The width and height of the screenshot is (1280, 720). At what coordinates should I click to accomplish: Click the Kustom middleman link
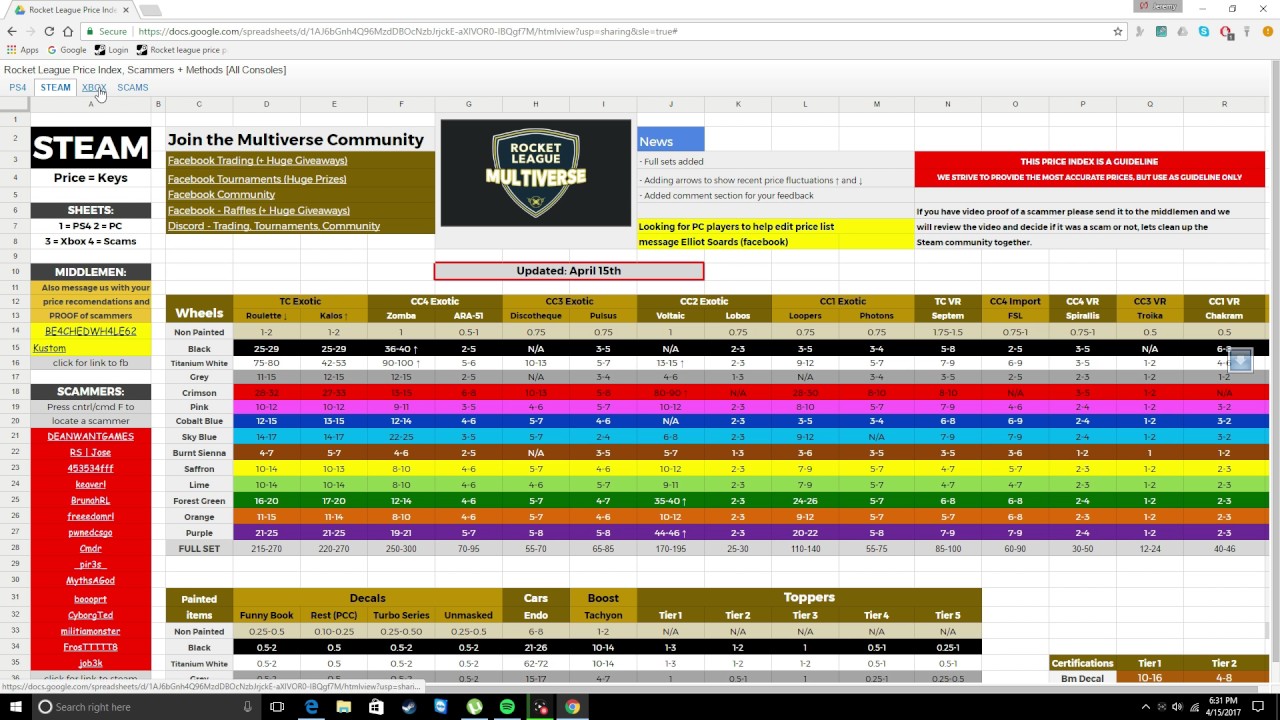point(49,348)
